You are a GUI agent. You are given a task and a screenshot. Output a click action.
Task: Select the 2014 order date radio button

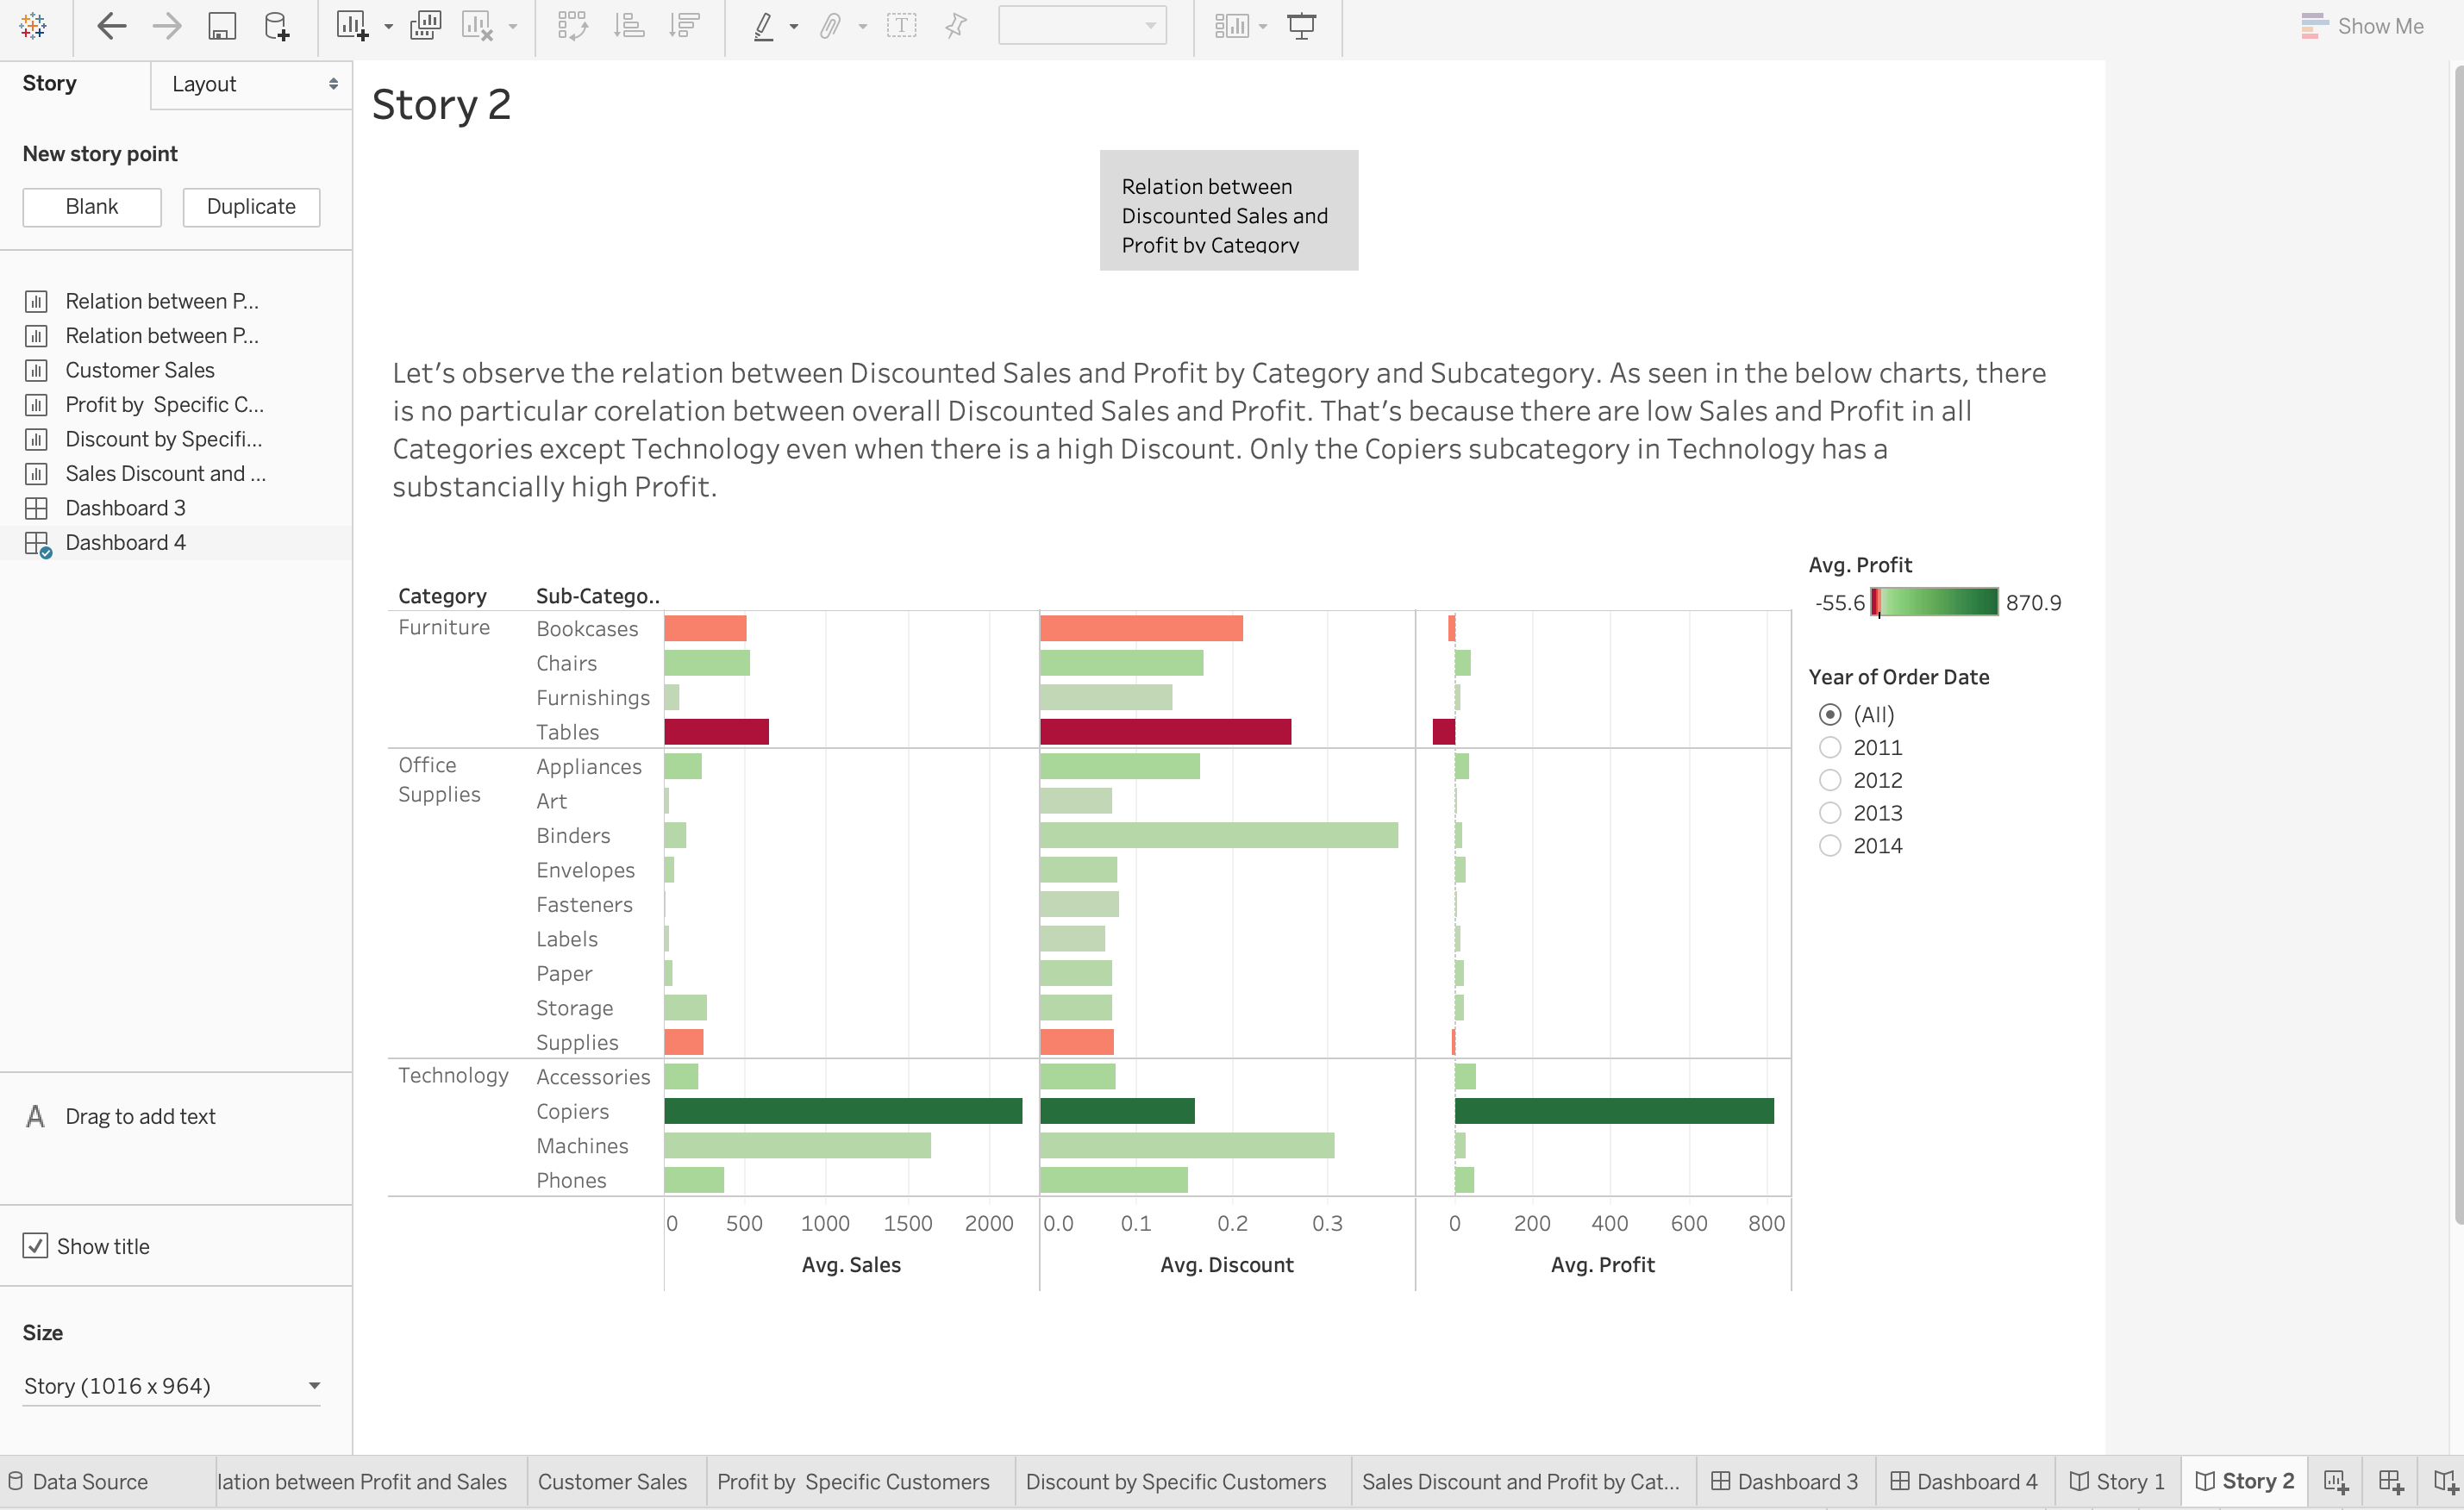(x=1829, y=846)
